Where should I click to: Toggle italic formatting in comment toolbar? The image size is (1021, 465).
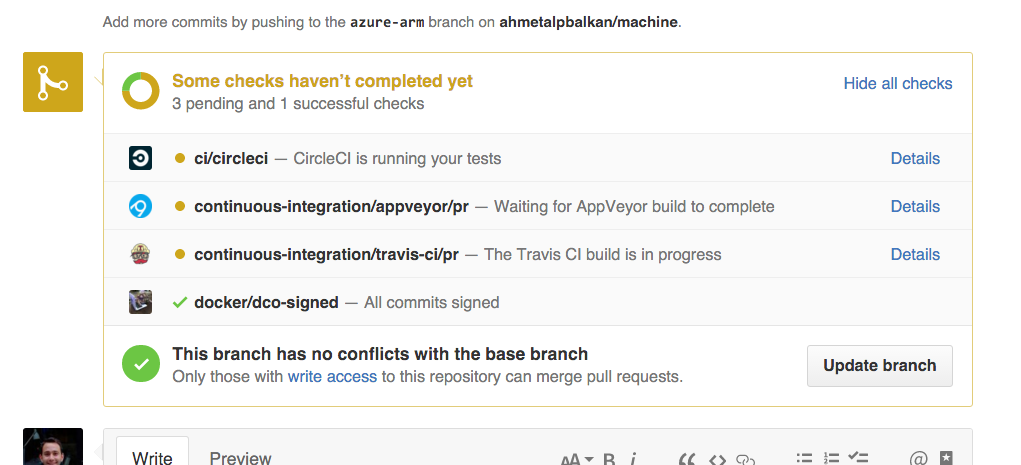click(634, 460)
